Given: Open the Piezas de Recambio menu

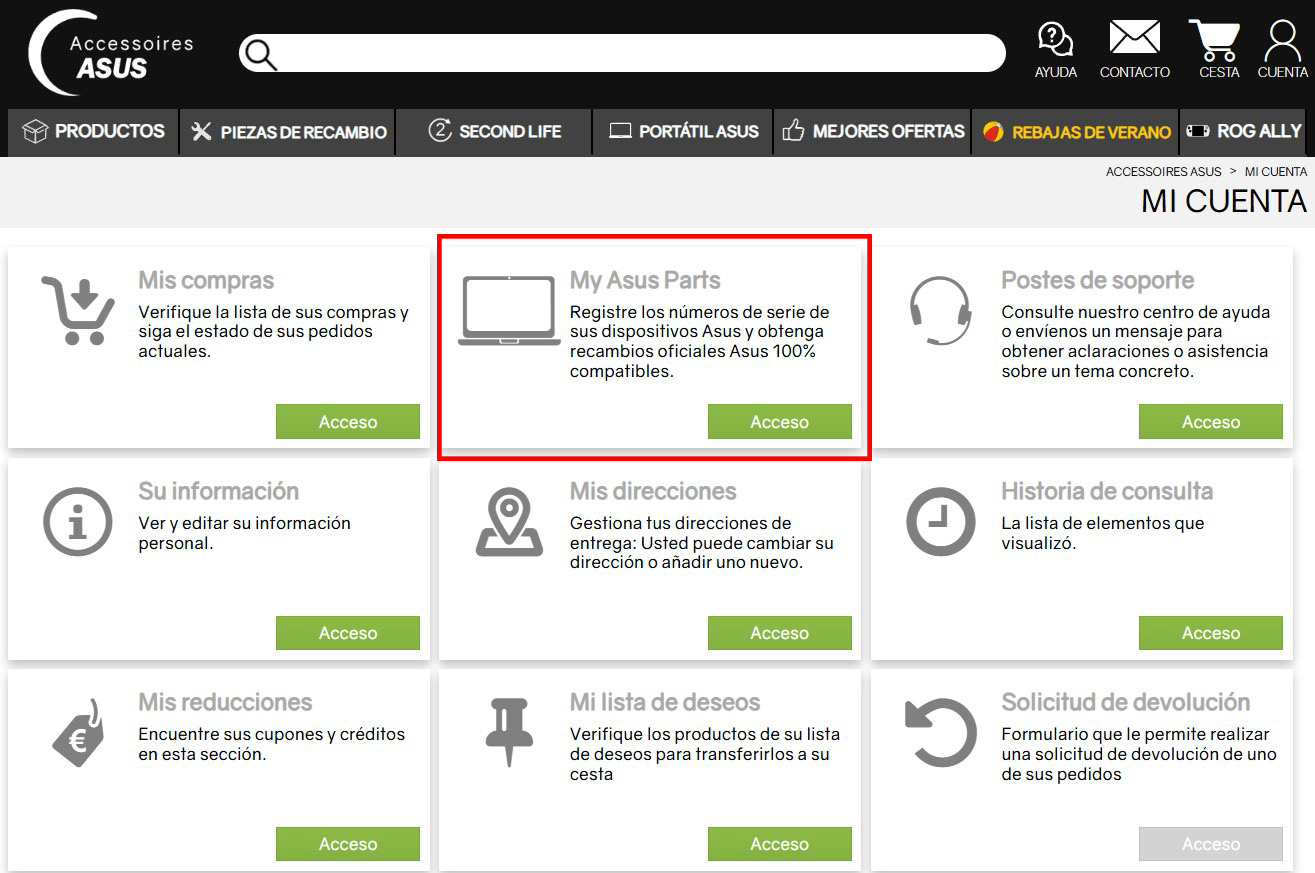Looking at the screenshot, I should pos(288,132).
